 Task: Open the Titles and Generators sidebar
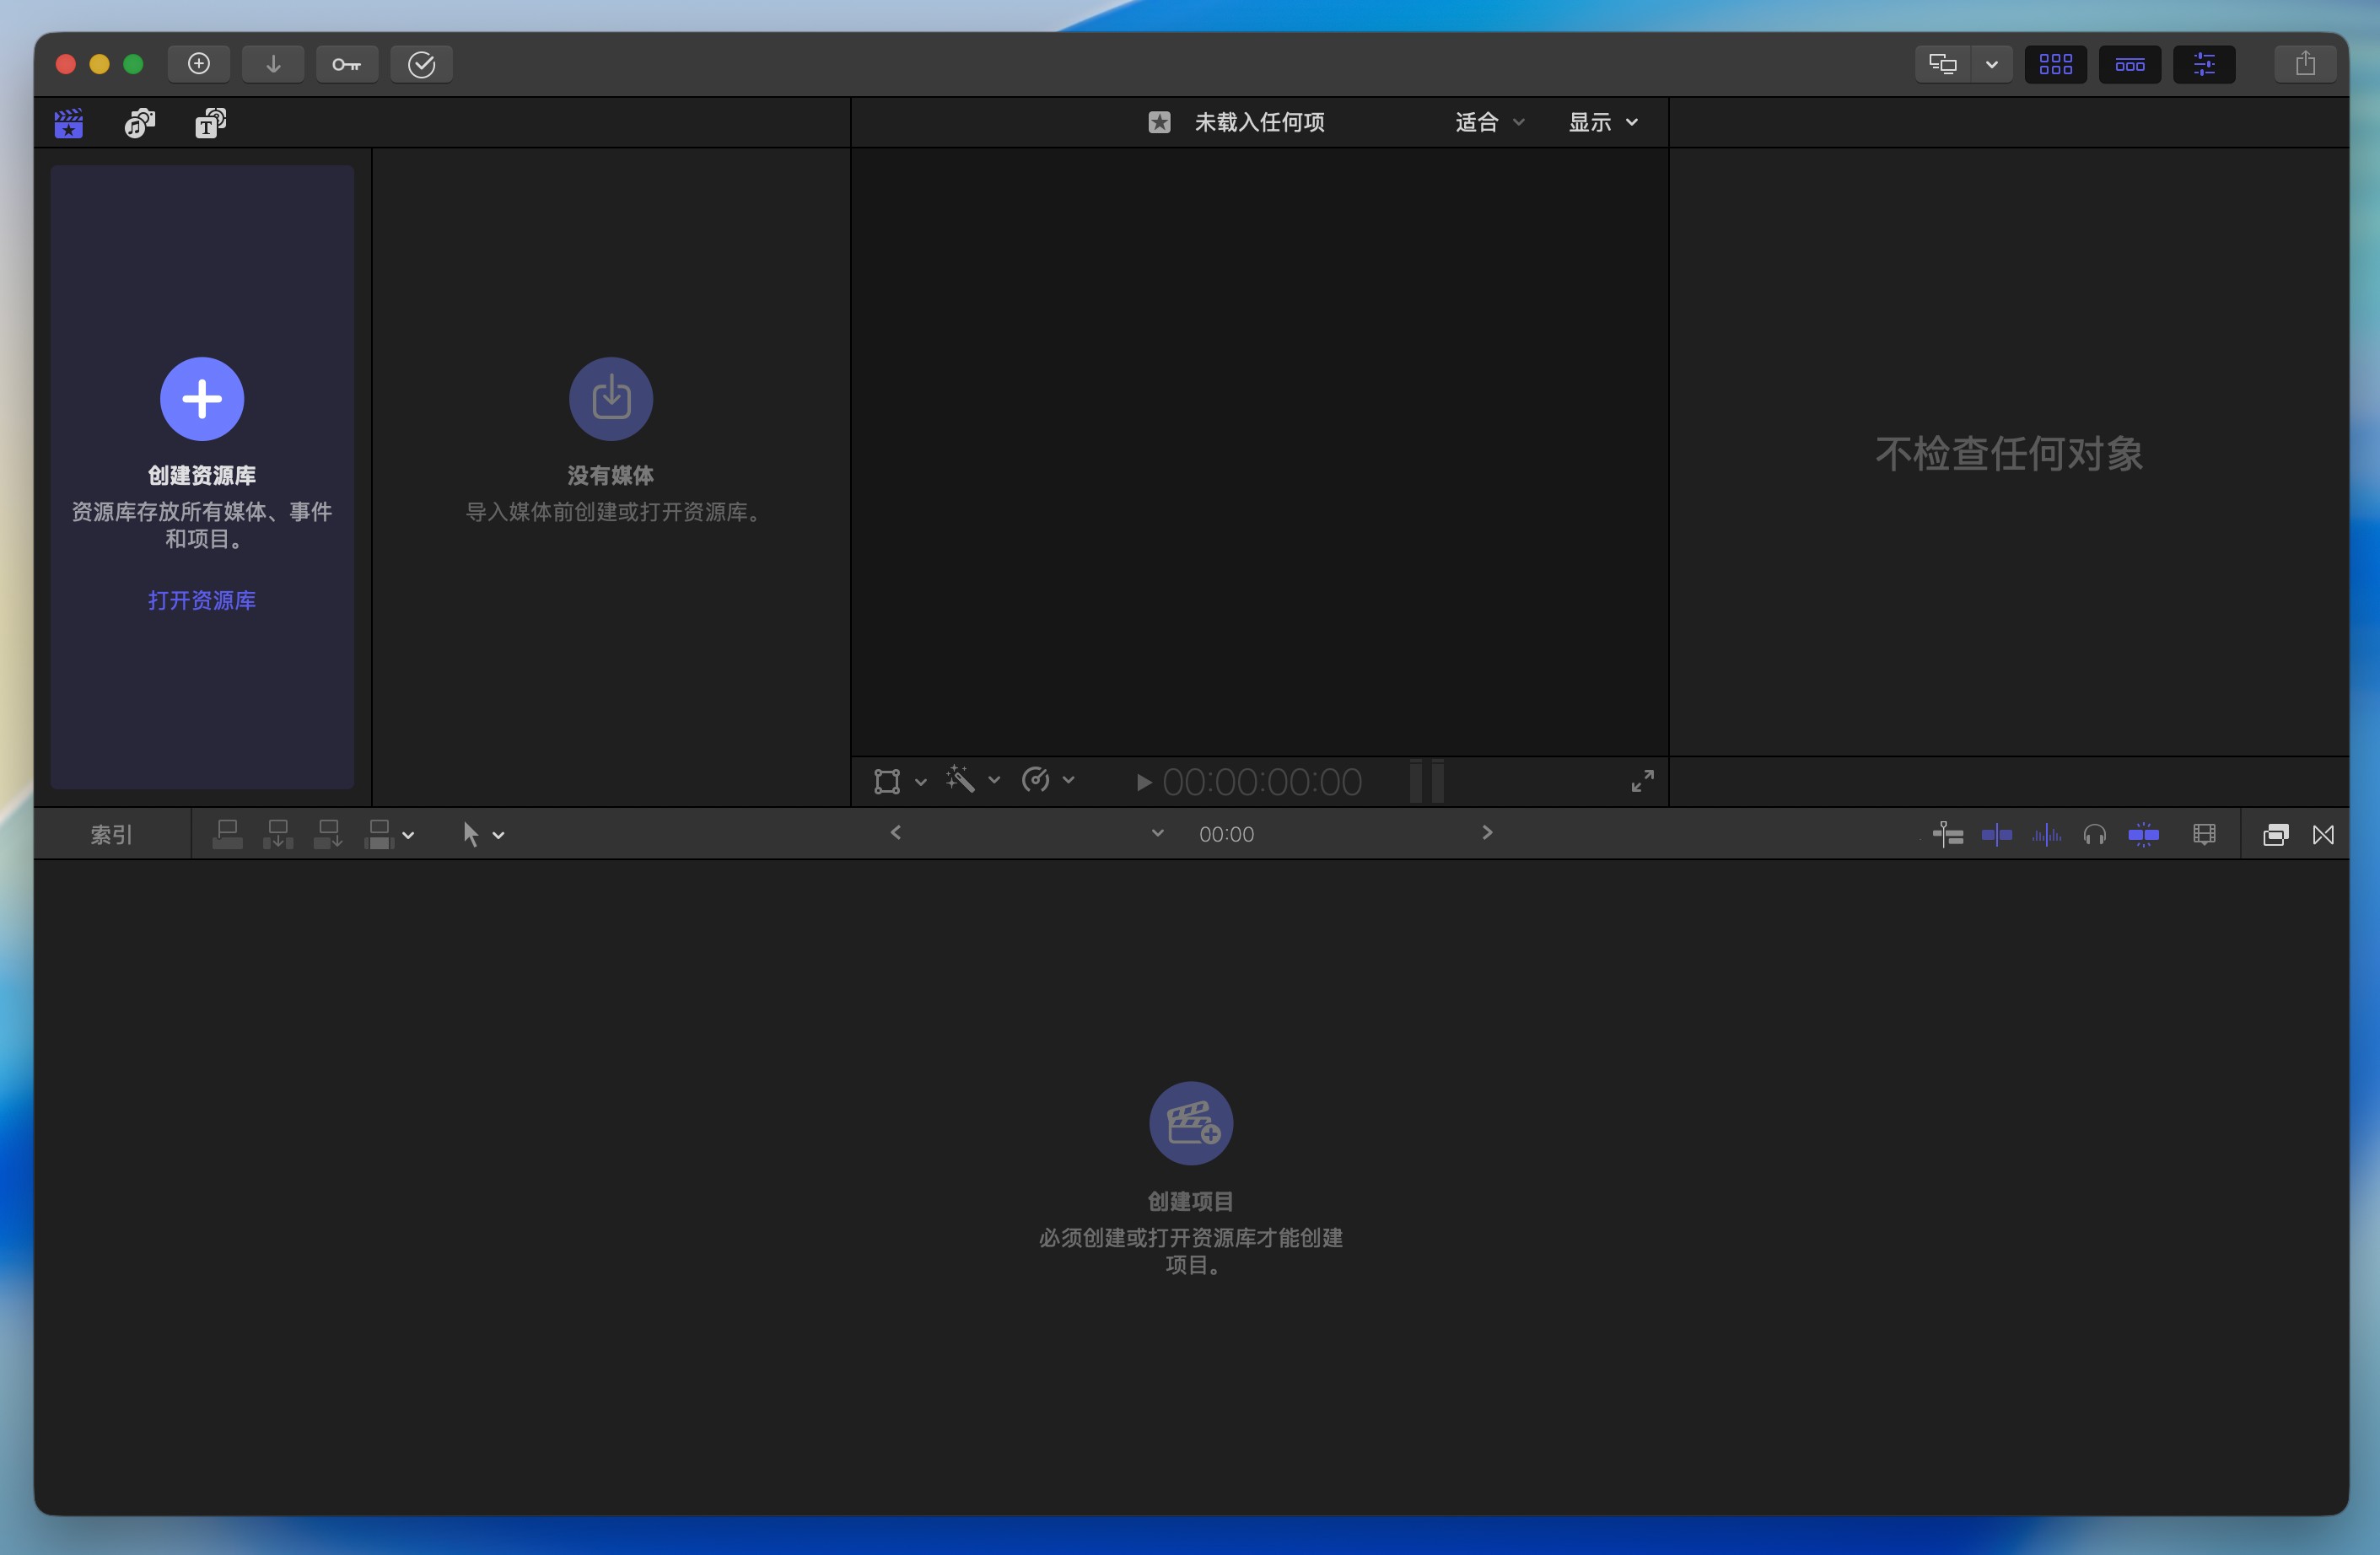(x=210, y=123)
